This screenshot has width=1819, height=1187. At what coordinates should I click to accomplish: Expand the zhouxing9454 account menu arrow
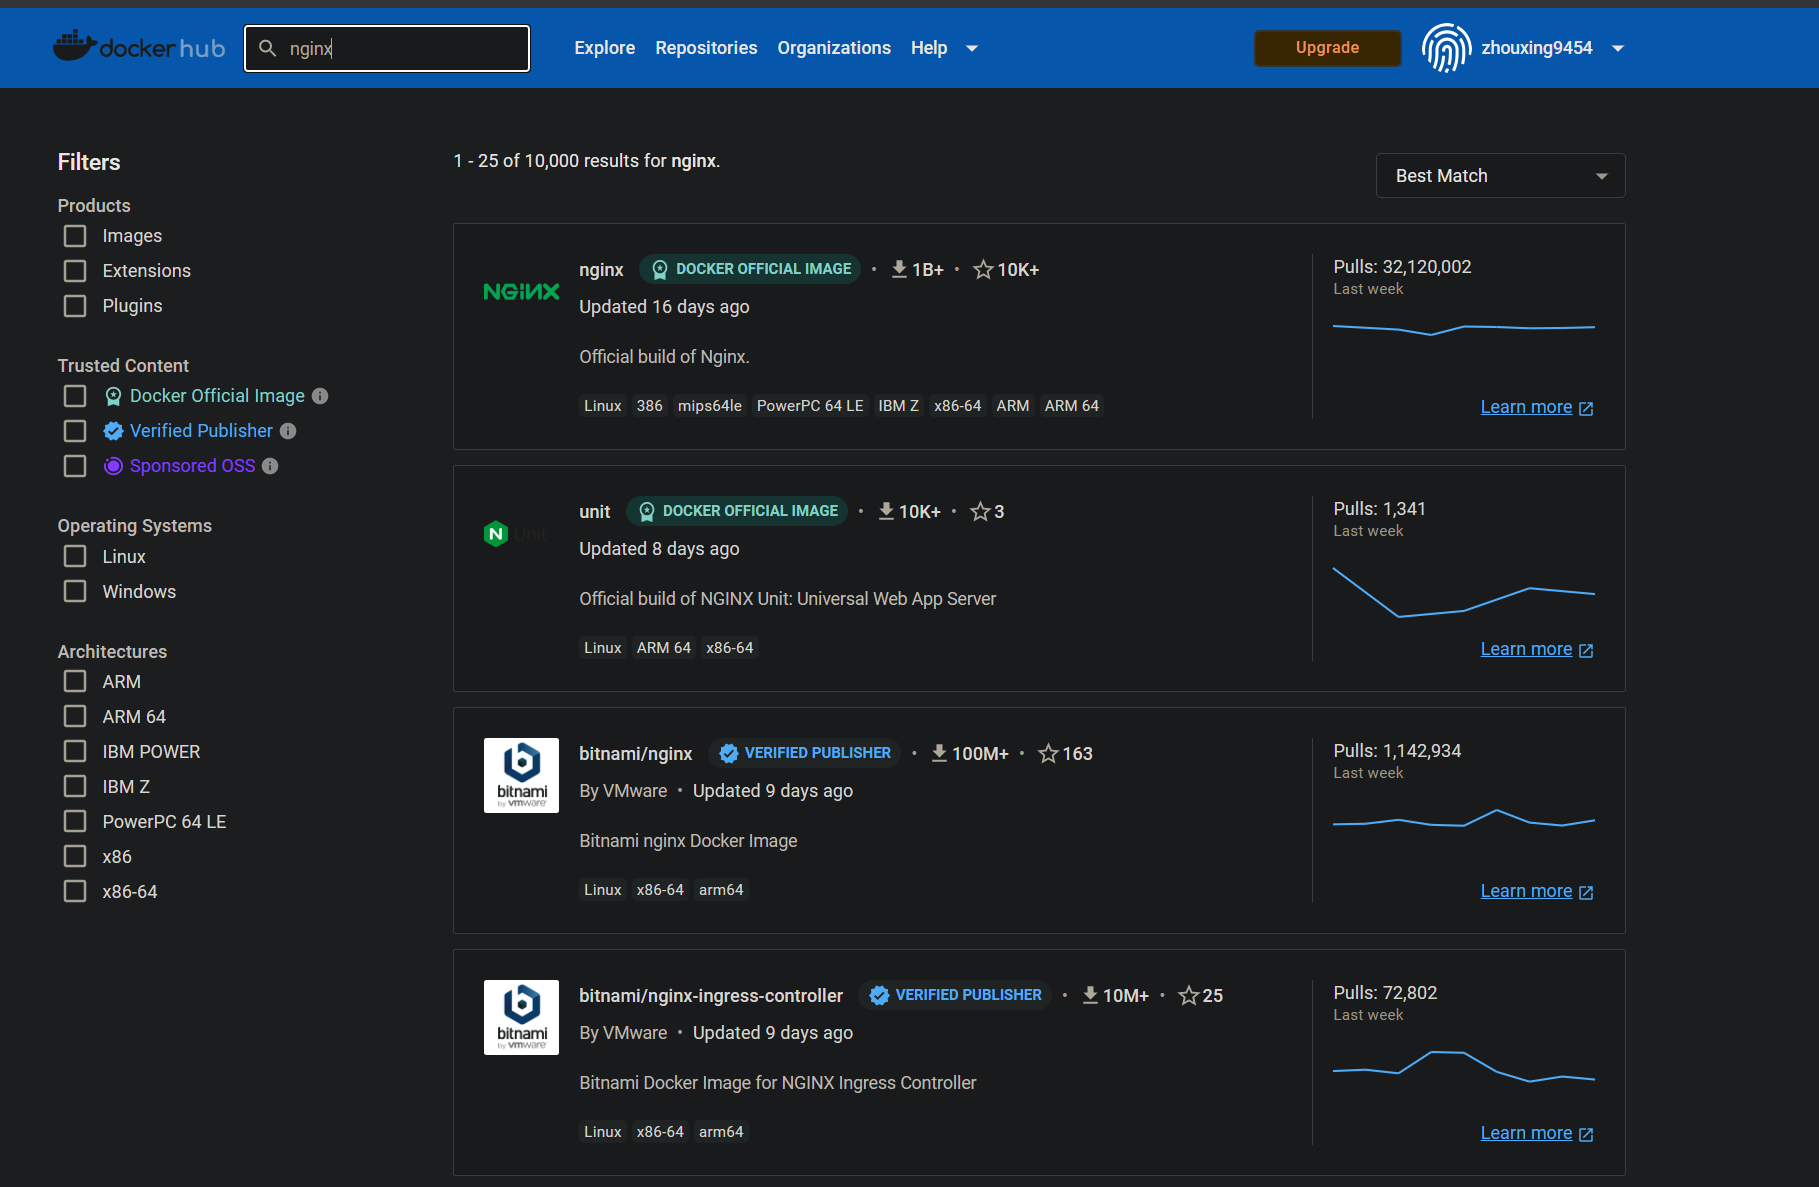tap(1618, 48)
